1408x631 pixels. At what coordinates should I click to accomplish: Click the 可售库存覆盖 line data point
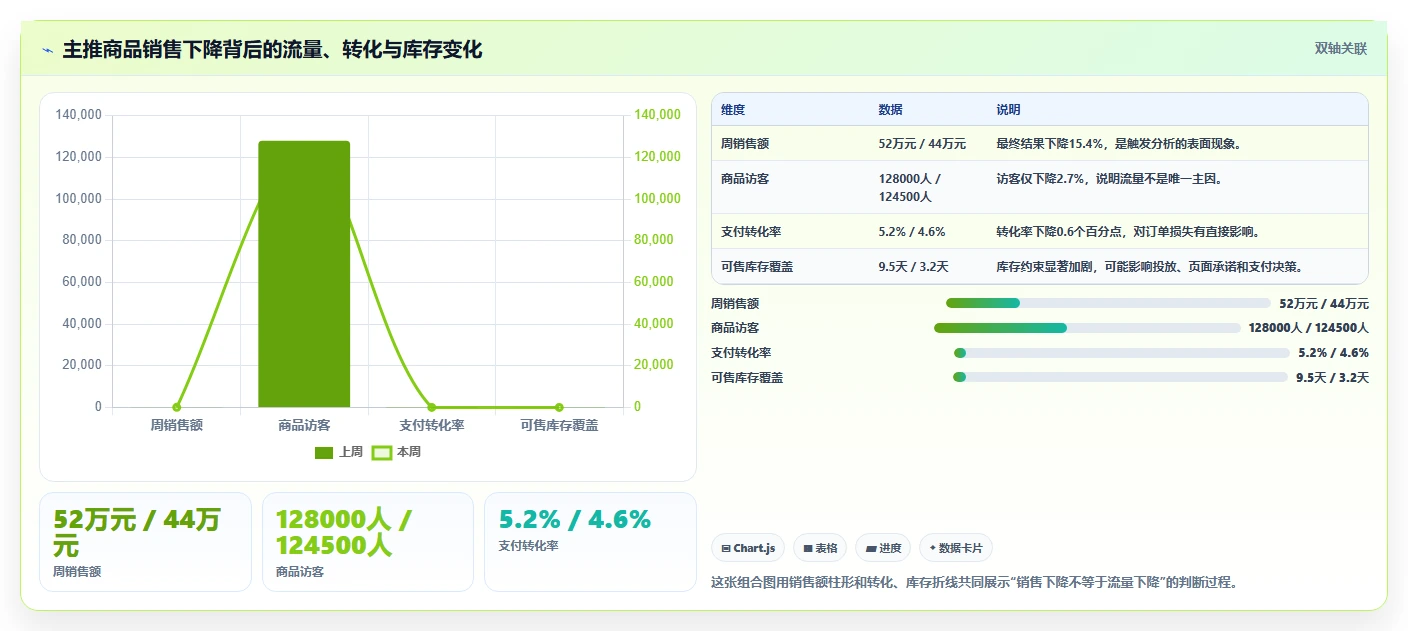pos(559,407)
